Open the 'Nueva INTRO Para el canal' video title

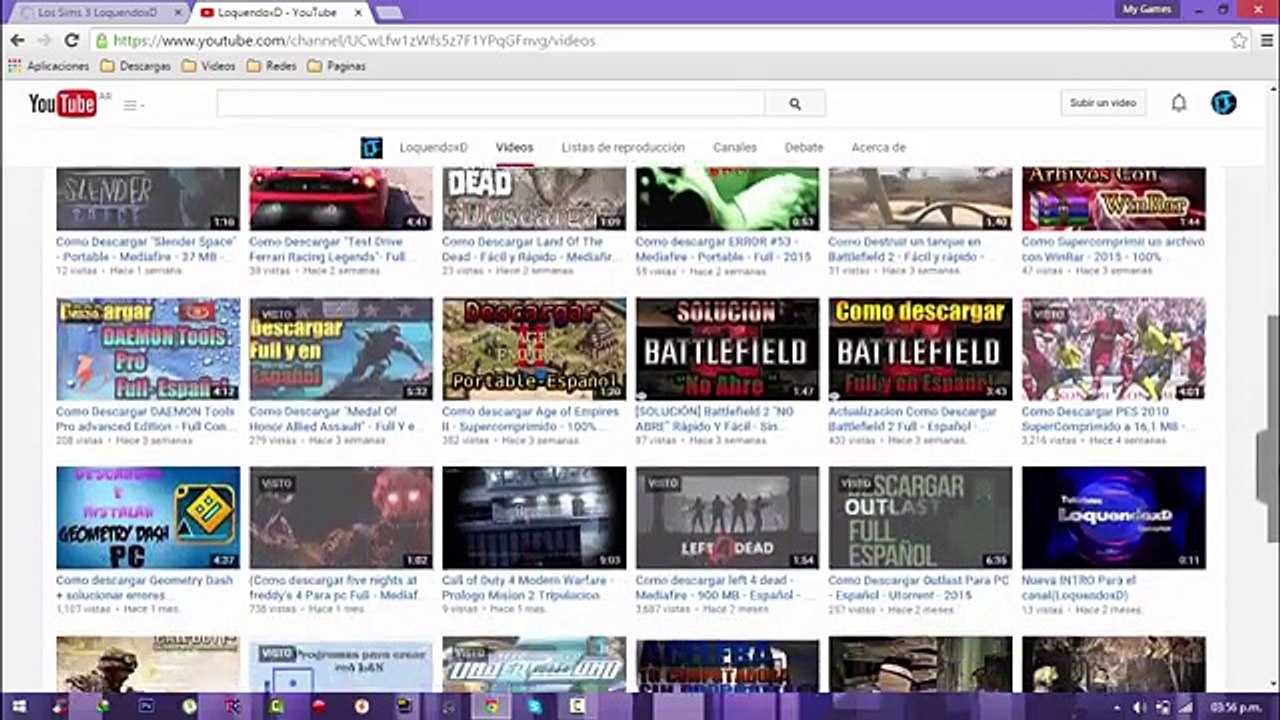(1079, 587)
